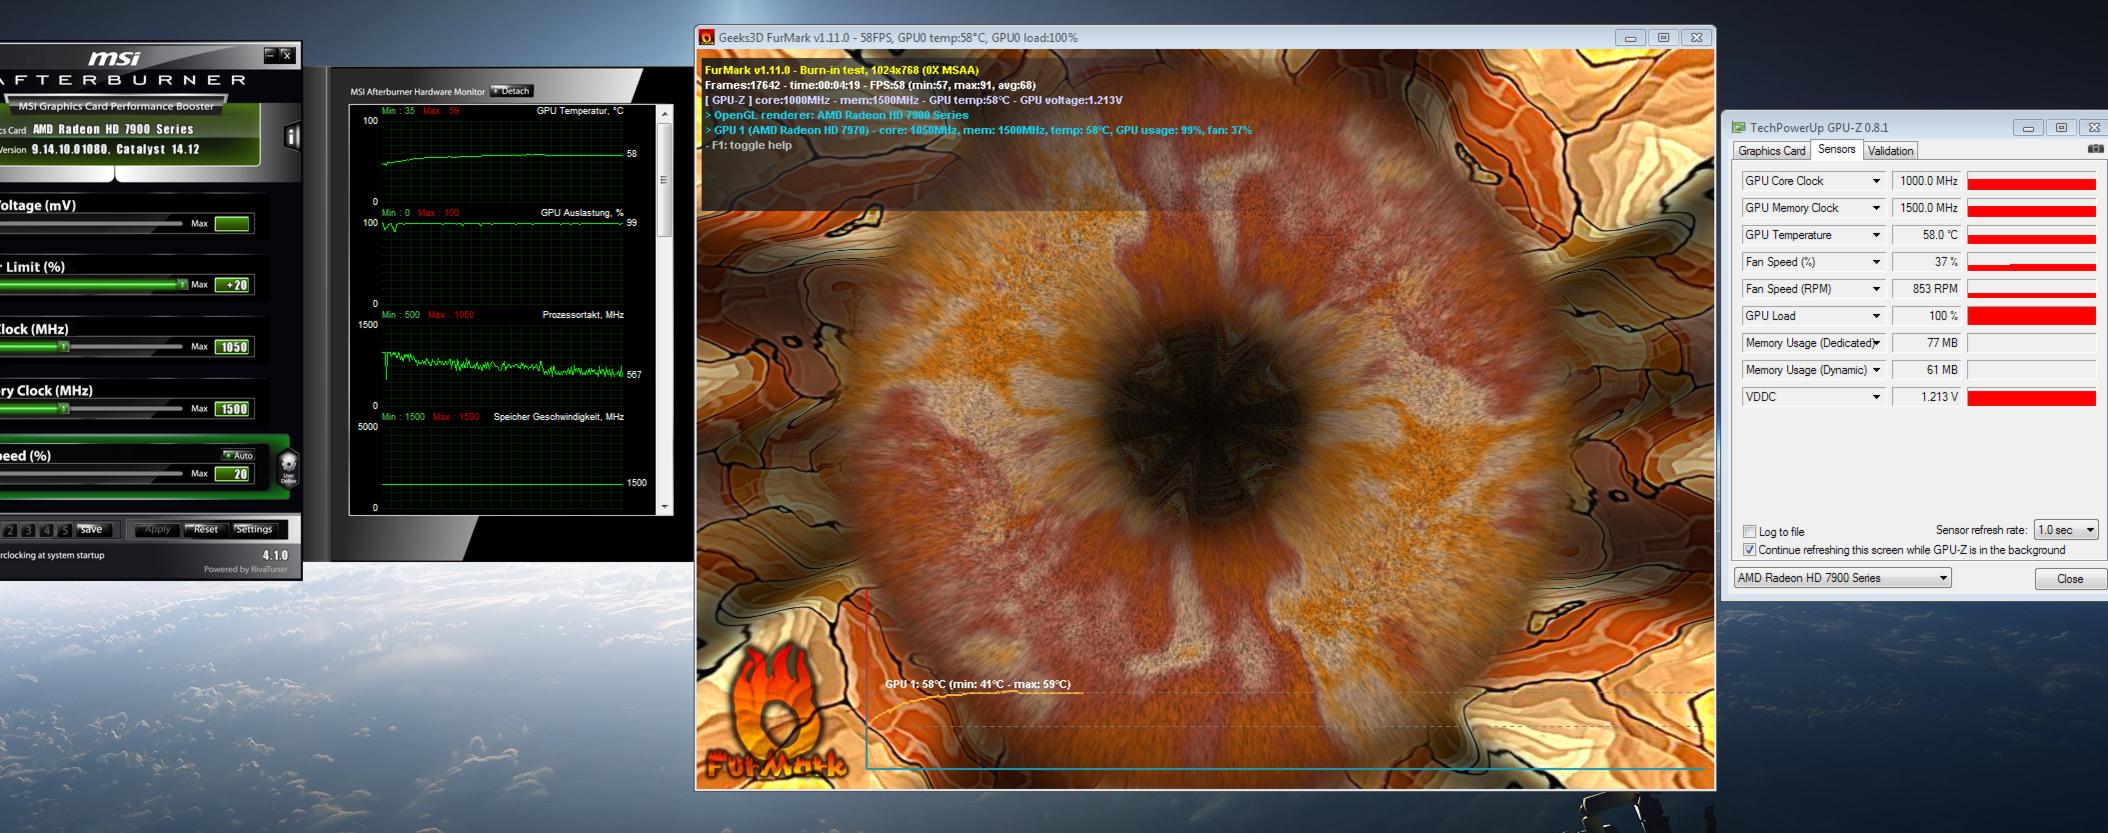
Task: Click the Speicher Geschwindigkeit graph in monitor
Action: (x=502, y=466)
